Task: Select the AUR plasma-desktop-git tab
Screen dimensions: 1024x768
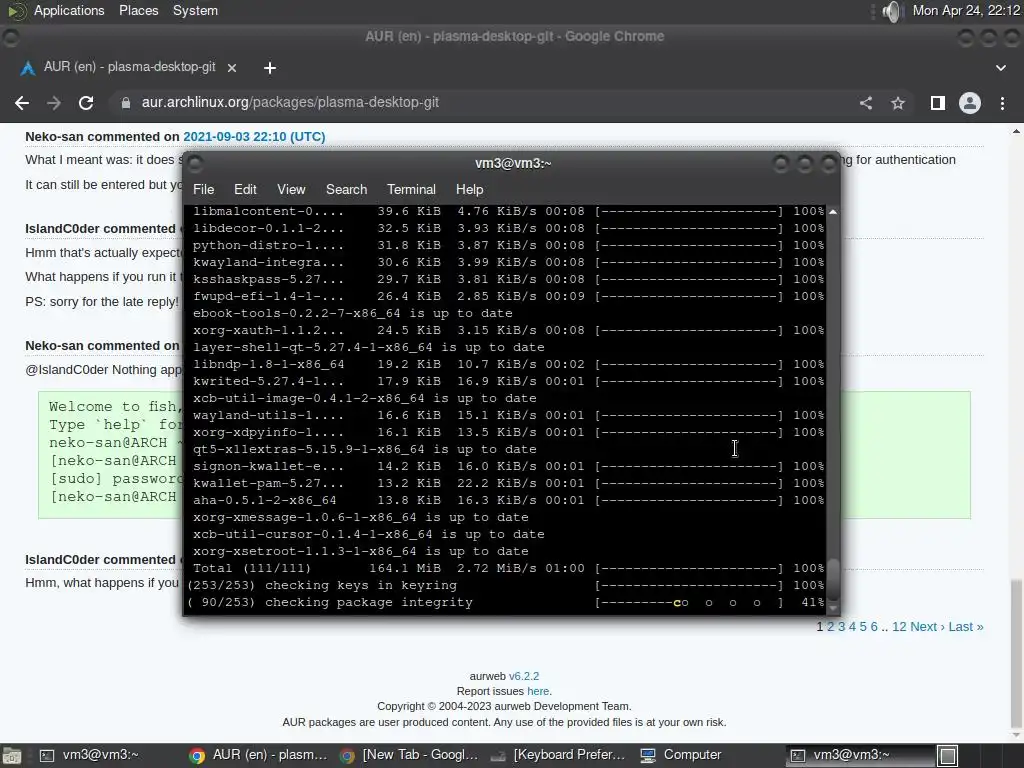Action: point(129,67)
